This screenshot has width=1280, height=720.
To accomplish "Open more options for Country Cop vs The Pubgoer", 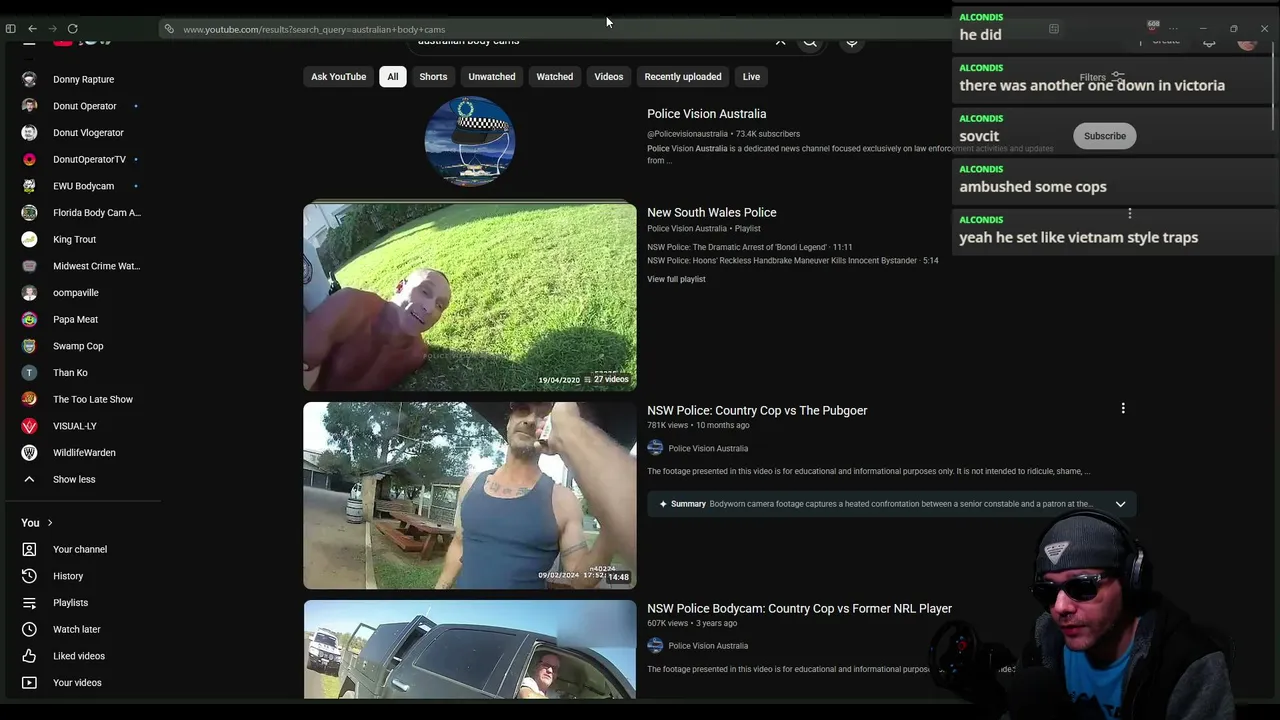I will point(1123,408).
